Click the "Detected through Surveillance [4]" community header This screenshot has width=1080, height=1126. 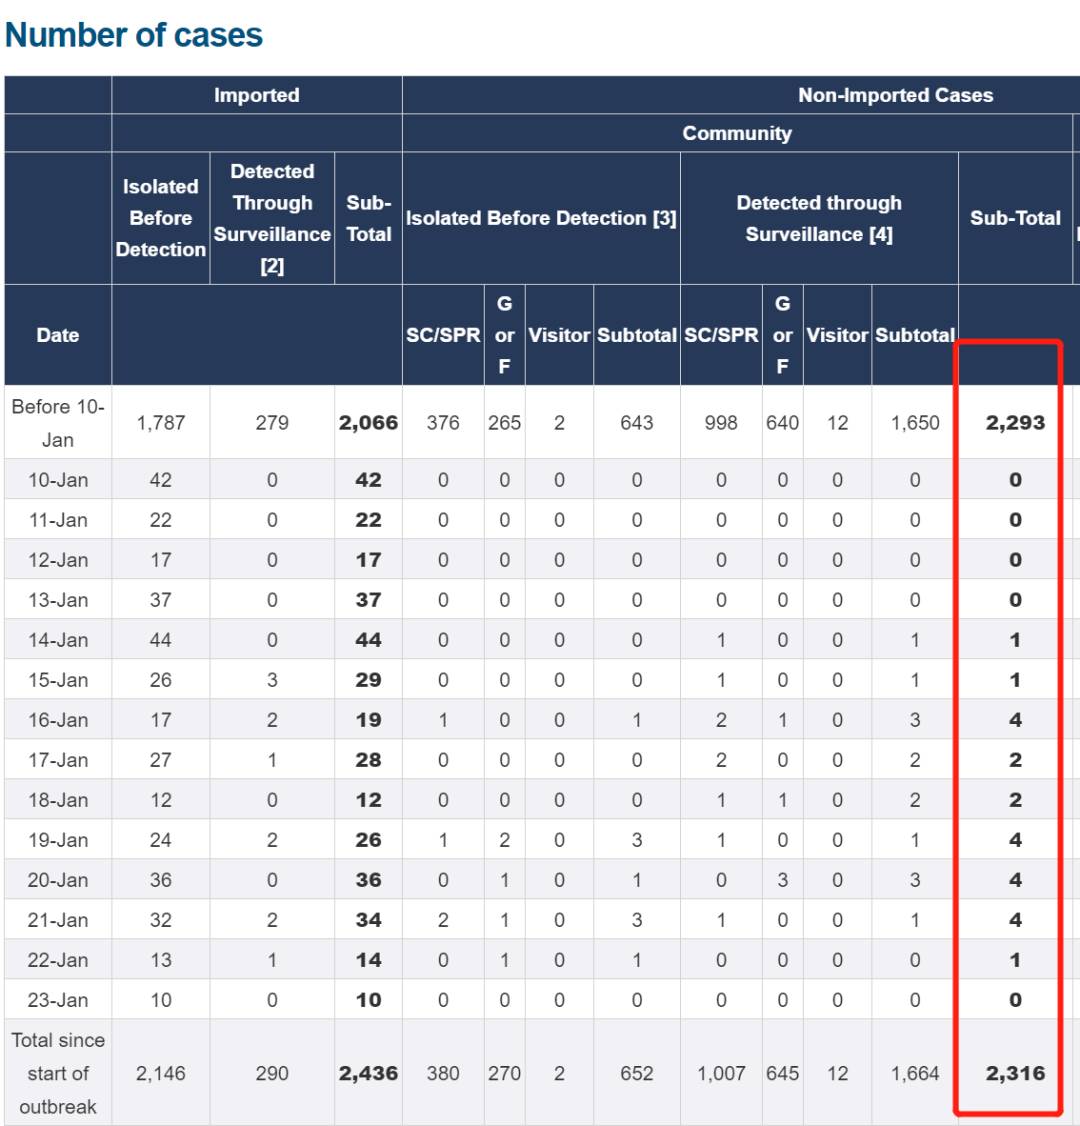click(x=819, y=218)
